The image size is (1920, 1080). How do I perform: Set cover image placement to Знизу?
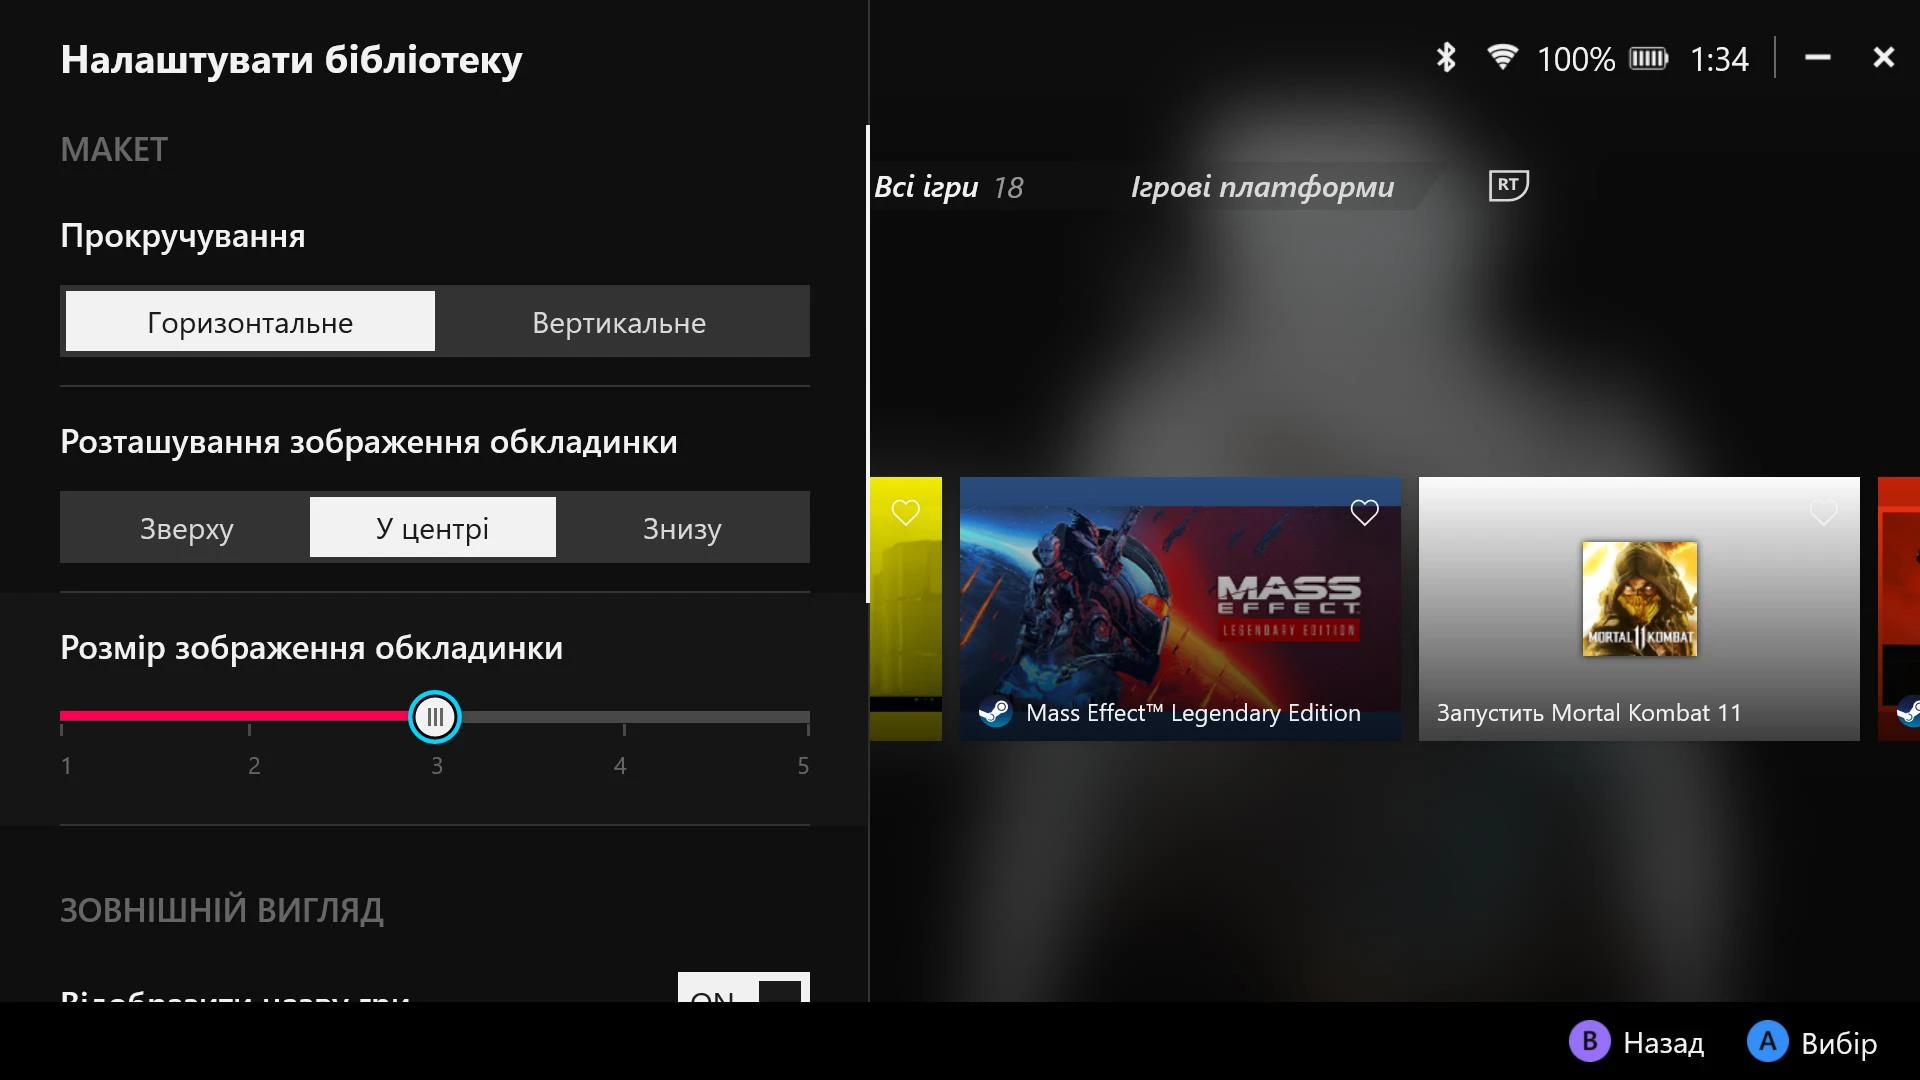(681, 527)
